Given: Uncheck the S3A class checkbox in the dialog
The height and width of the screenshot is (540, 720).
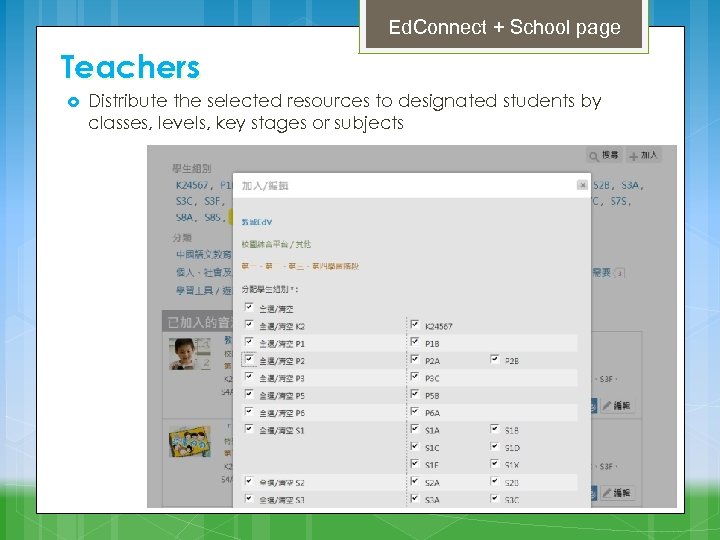Looking at the screenshot, I should [415, 498].
